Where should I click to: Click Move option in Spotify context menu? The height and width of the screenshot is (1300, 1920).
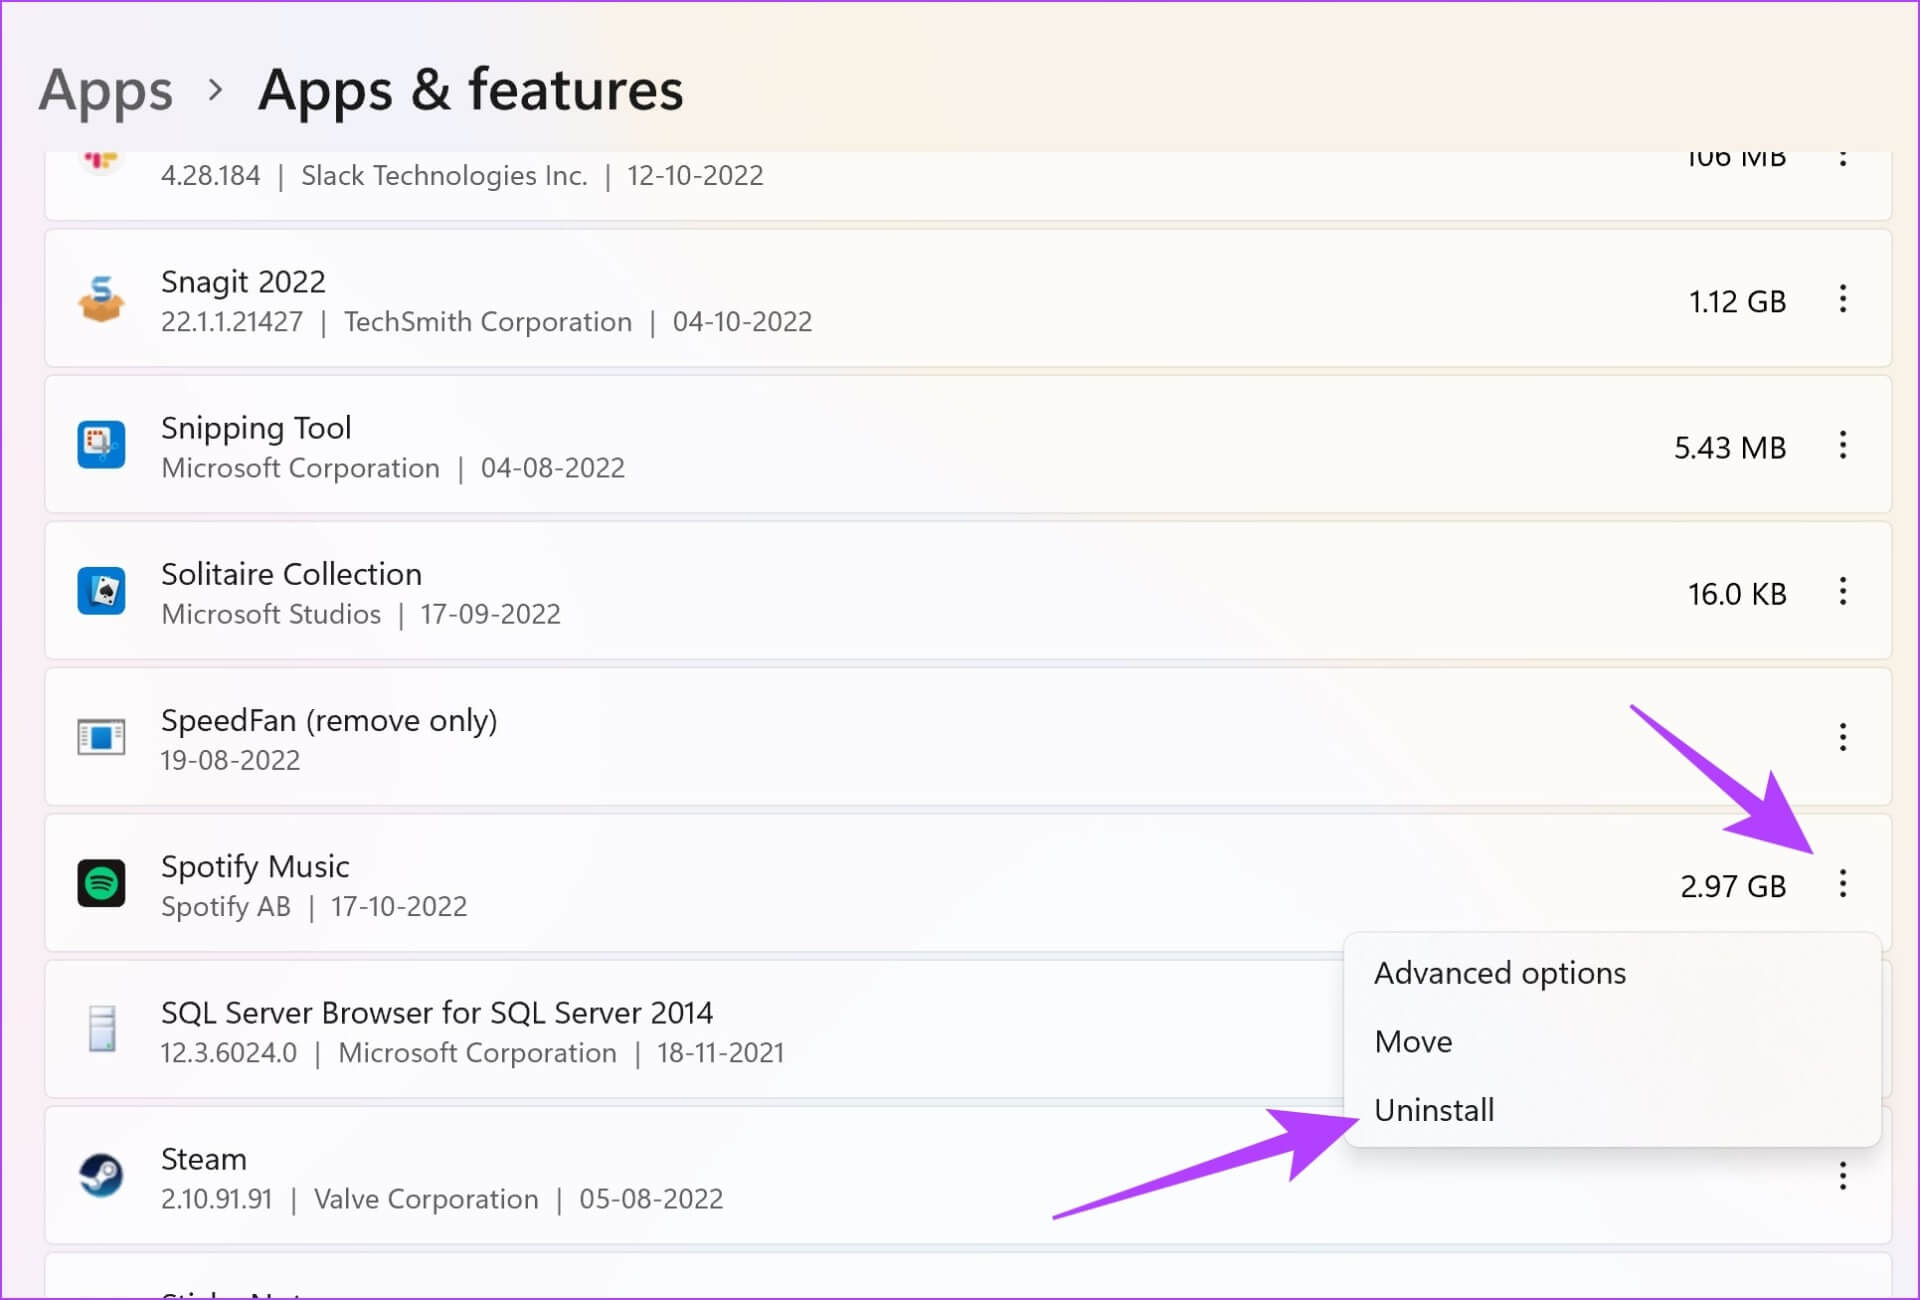tap(1414, 1040)
